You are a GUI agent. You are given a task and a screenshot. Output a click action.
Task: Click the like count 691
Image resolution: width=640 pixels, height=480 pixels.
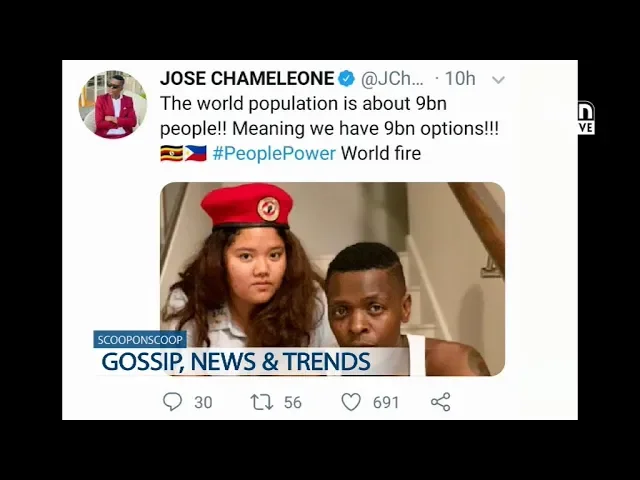click(386, 402)
